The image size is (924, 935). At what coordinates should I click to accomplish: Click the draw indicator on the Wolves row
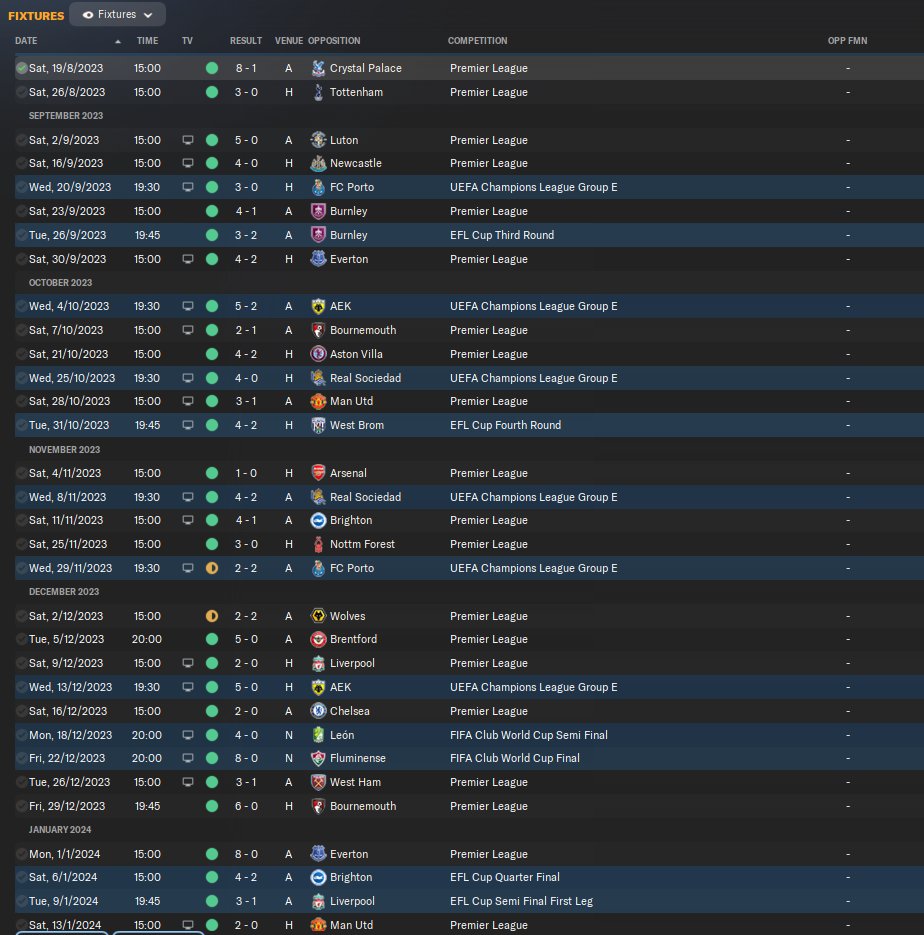[x=212, y=616]
